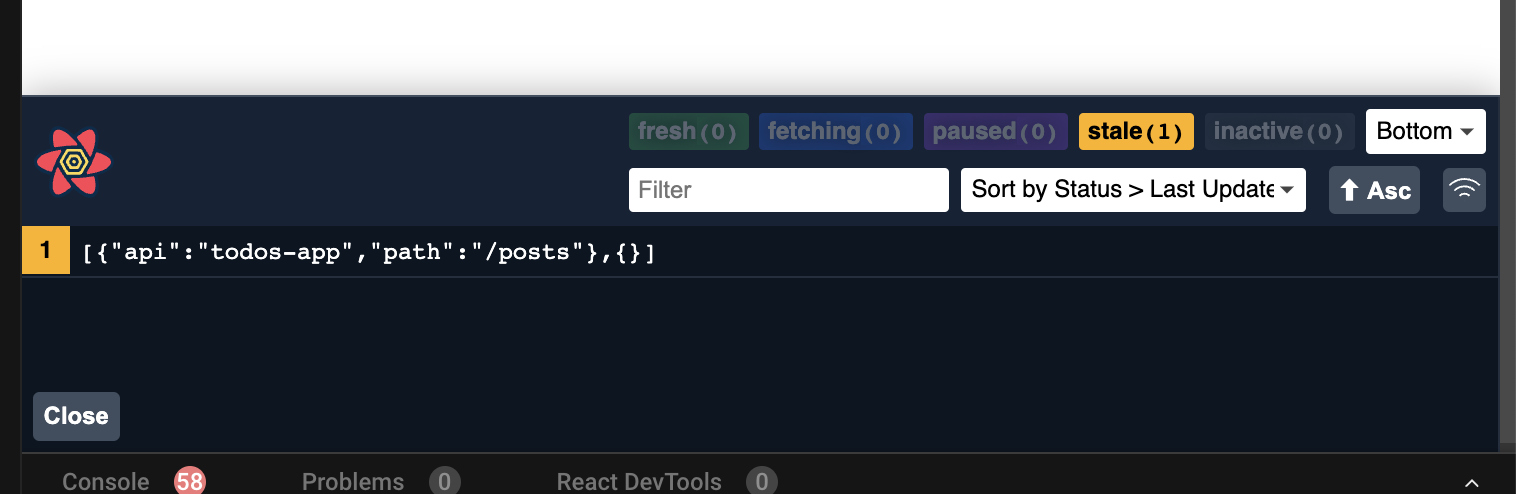Click the Console error count badge 58
The width and height of the screenshot is (1516, 494).
[x=189, y=482]
